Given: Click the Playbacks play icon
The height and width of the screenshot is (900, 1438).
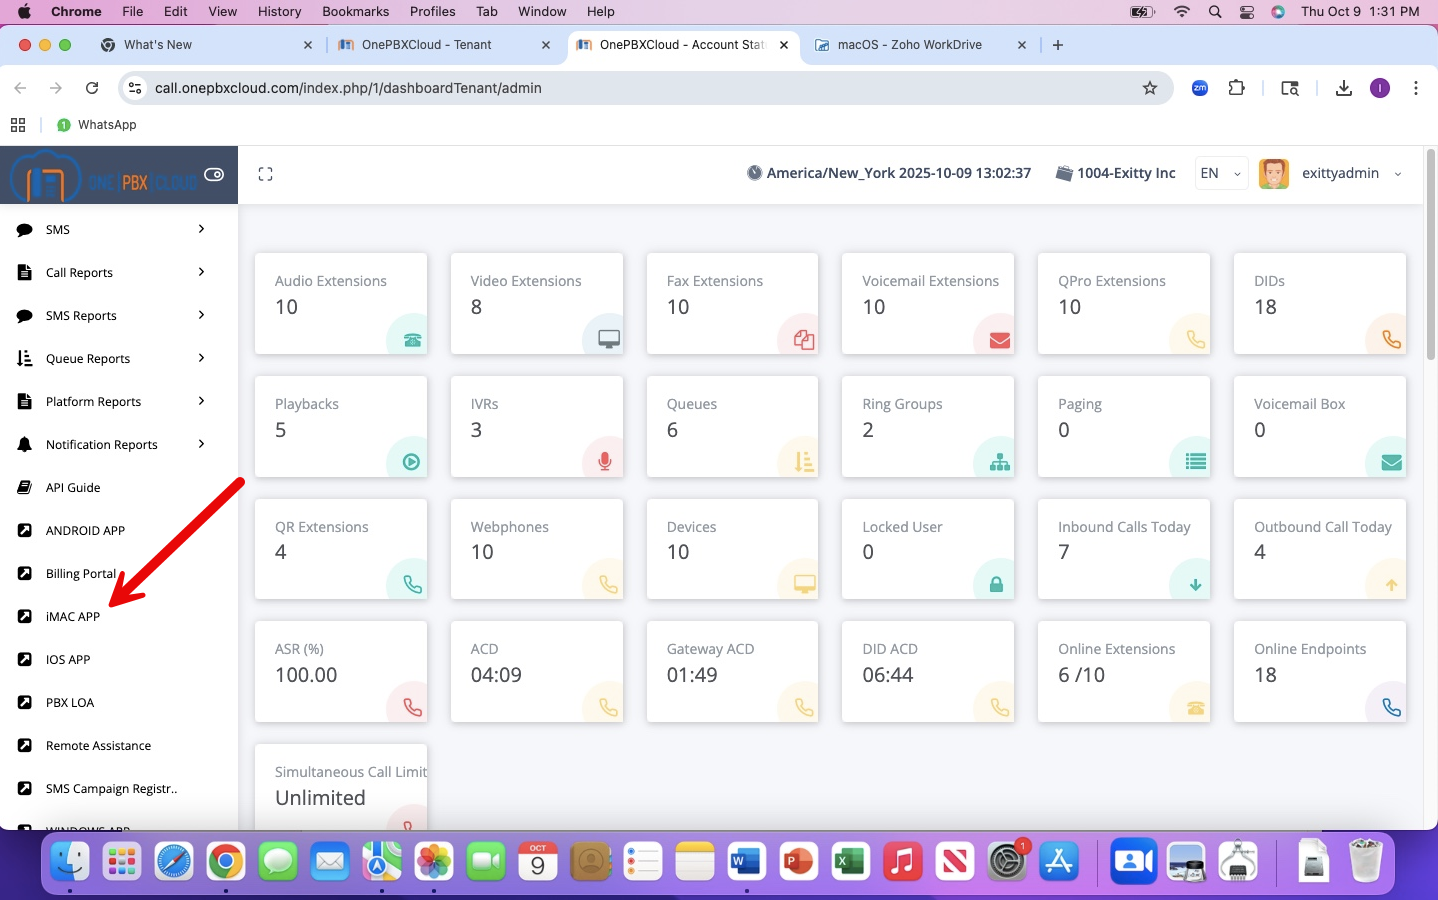Looking at the screenshot, I should 411,462.
